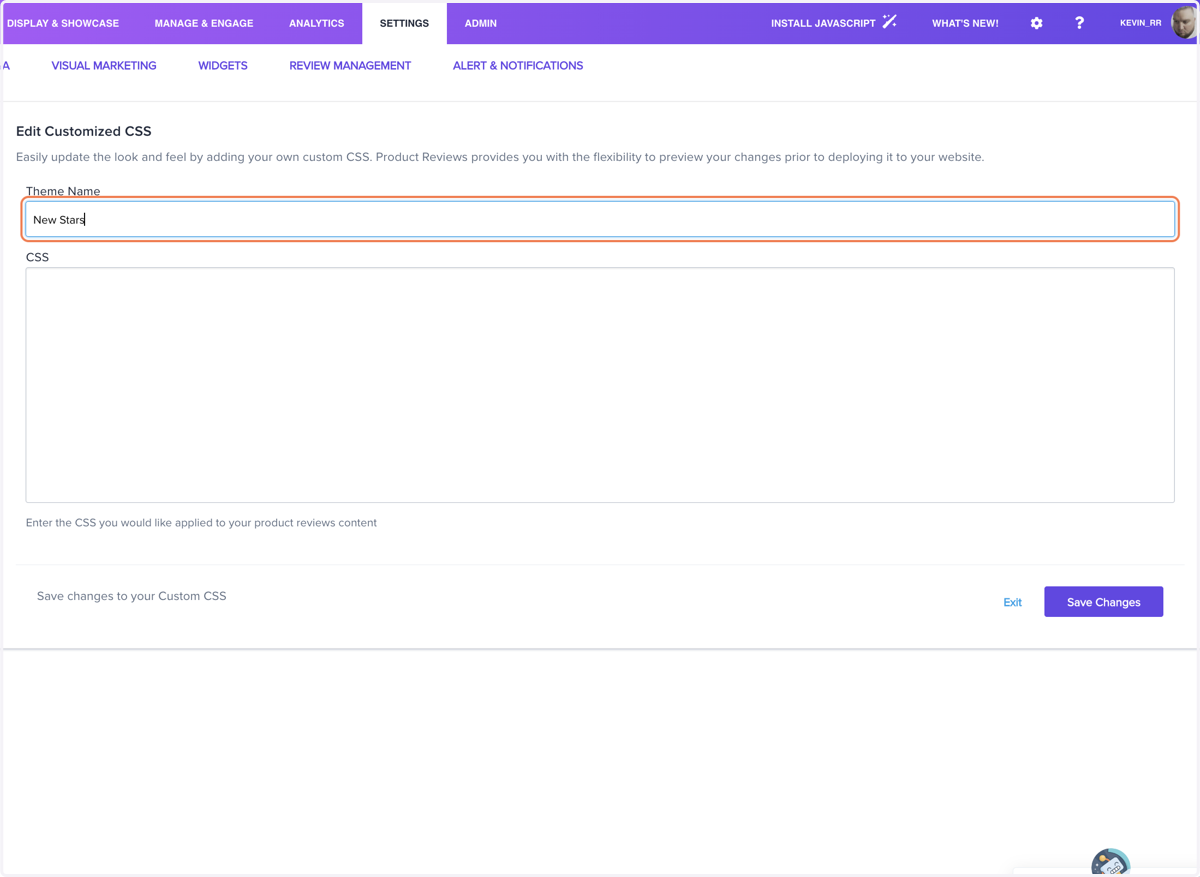1200x877 pixels.
Task: Click the KEVIN_RR username text
Action: click(1141, 23)
